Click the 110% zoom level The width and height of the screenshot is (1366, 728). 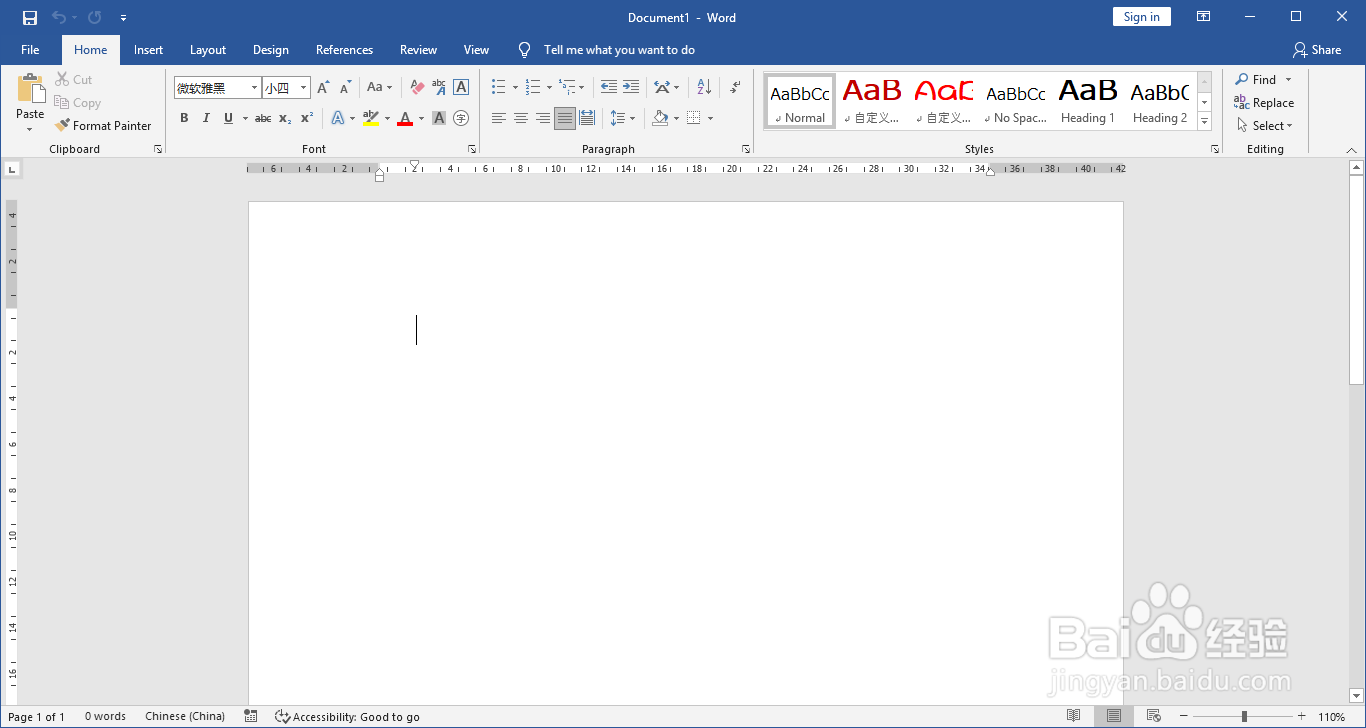(1331, 717)
